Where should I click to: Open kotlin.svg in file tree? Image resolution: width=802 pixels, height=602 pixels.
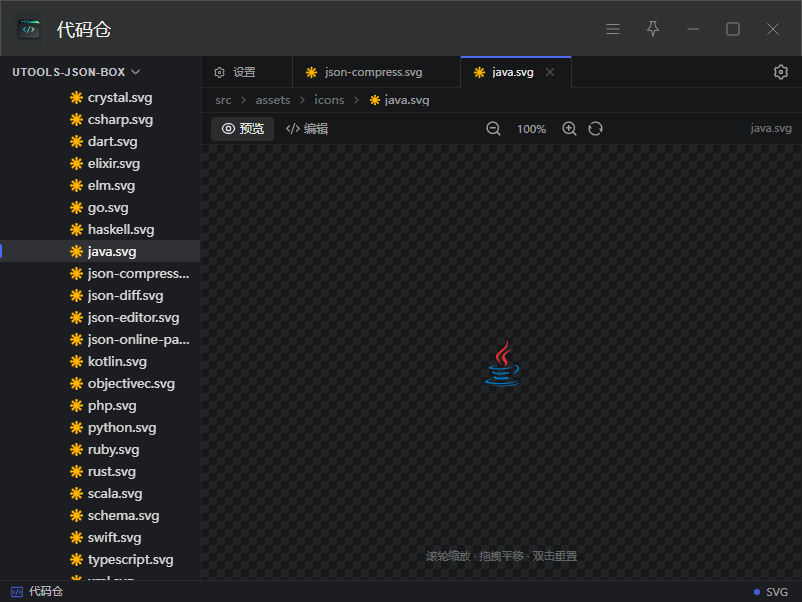tap(100, 362)
